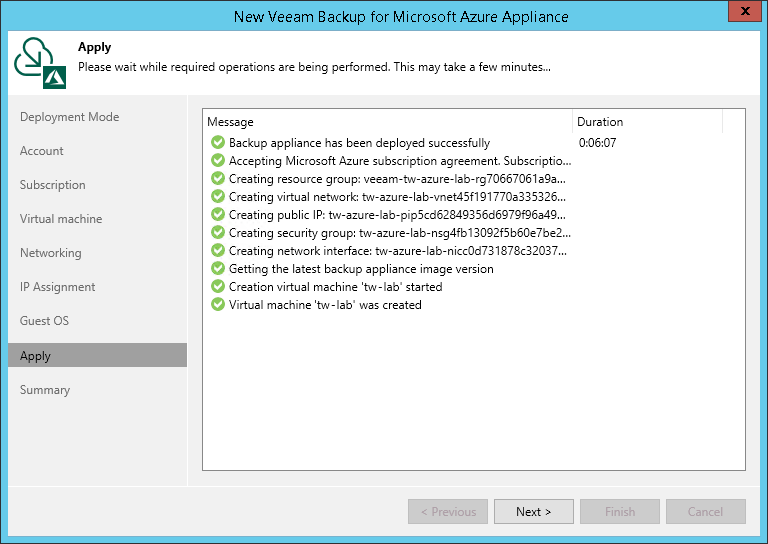768x544 pixels.
Task: Click green check icon beside 'Creating virtual network'
Action: [x=217, y=196]
